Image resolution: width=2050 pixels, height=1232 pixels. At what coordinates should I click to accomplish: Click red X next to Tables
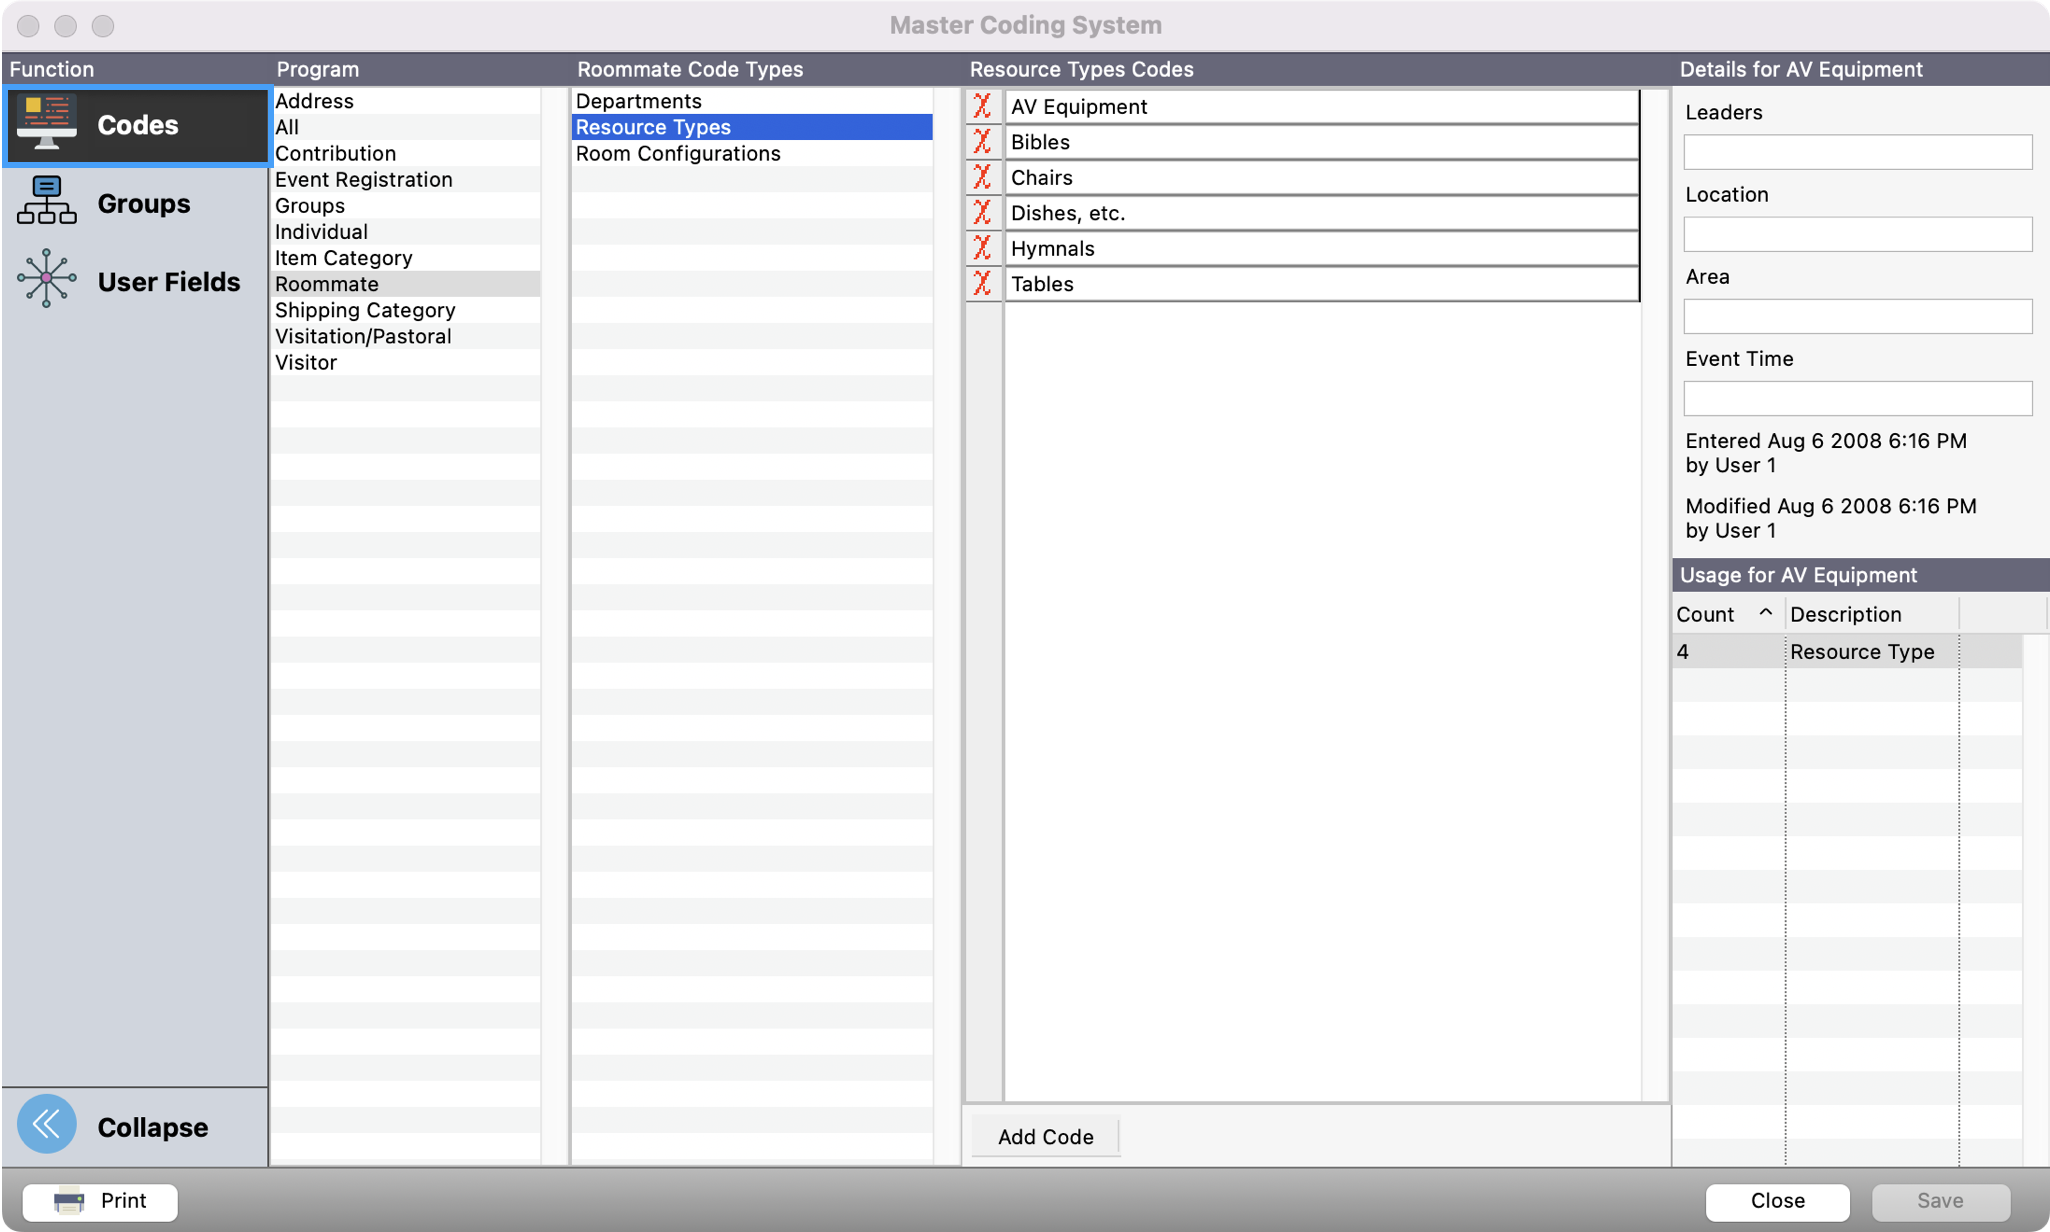click(x=982, y=284)
